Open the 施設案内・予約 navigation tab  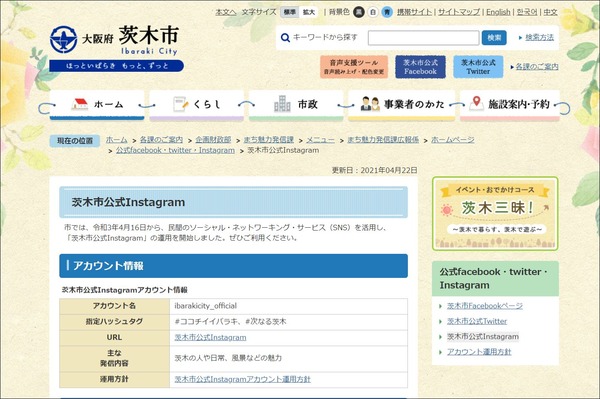(510, 106)
